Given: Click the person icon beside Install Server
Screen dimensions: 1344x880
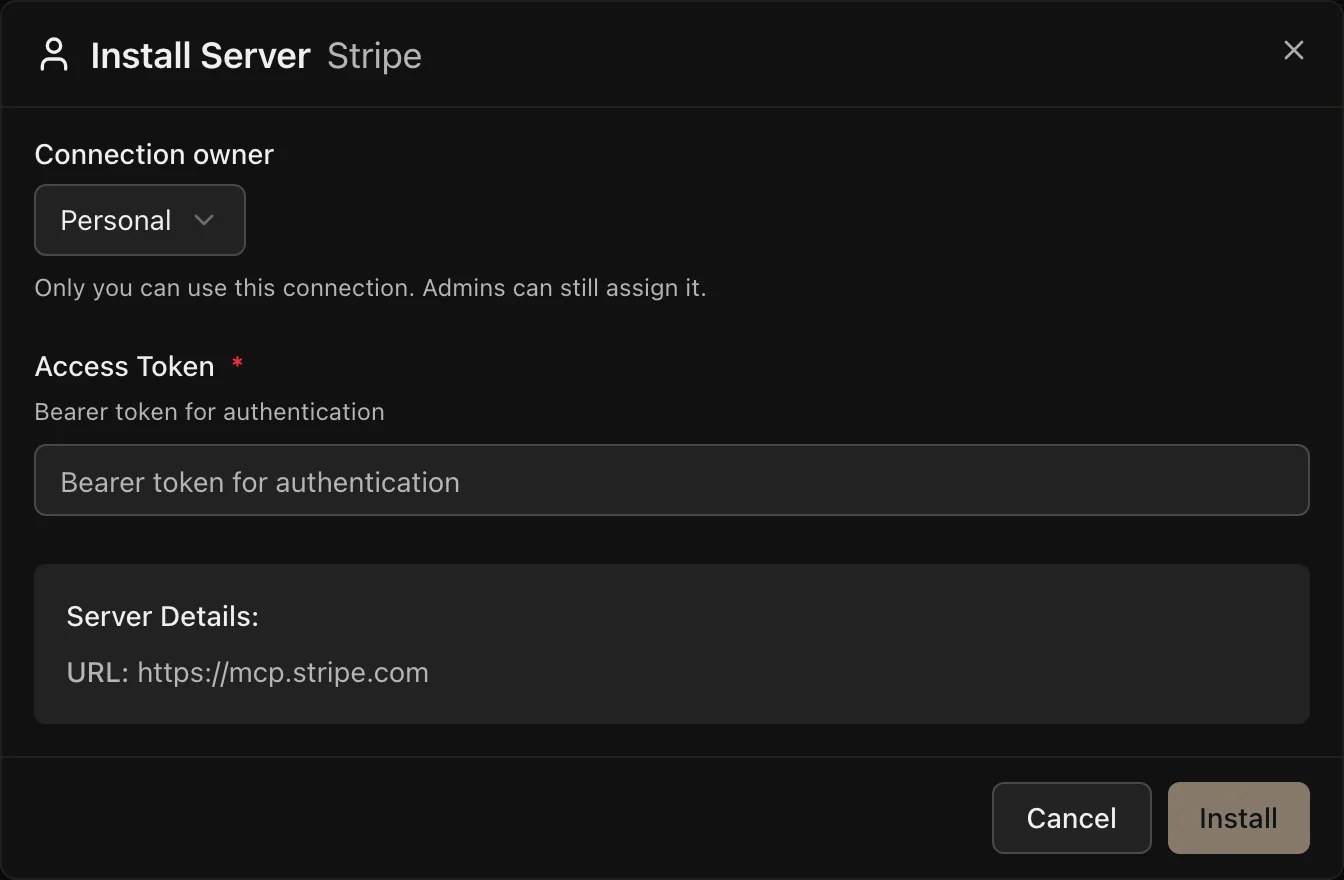Looking at the screenshot, I should [x=54, y=55].
